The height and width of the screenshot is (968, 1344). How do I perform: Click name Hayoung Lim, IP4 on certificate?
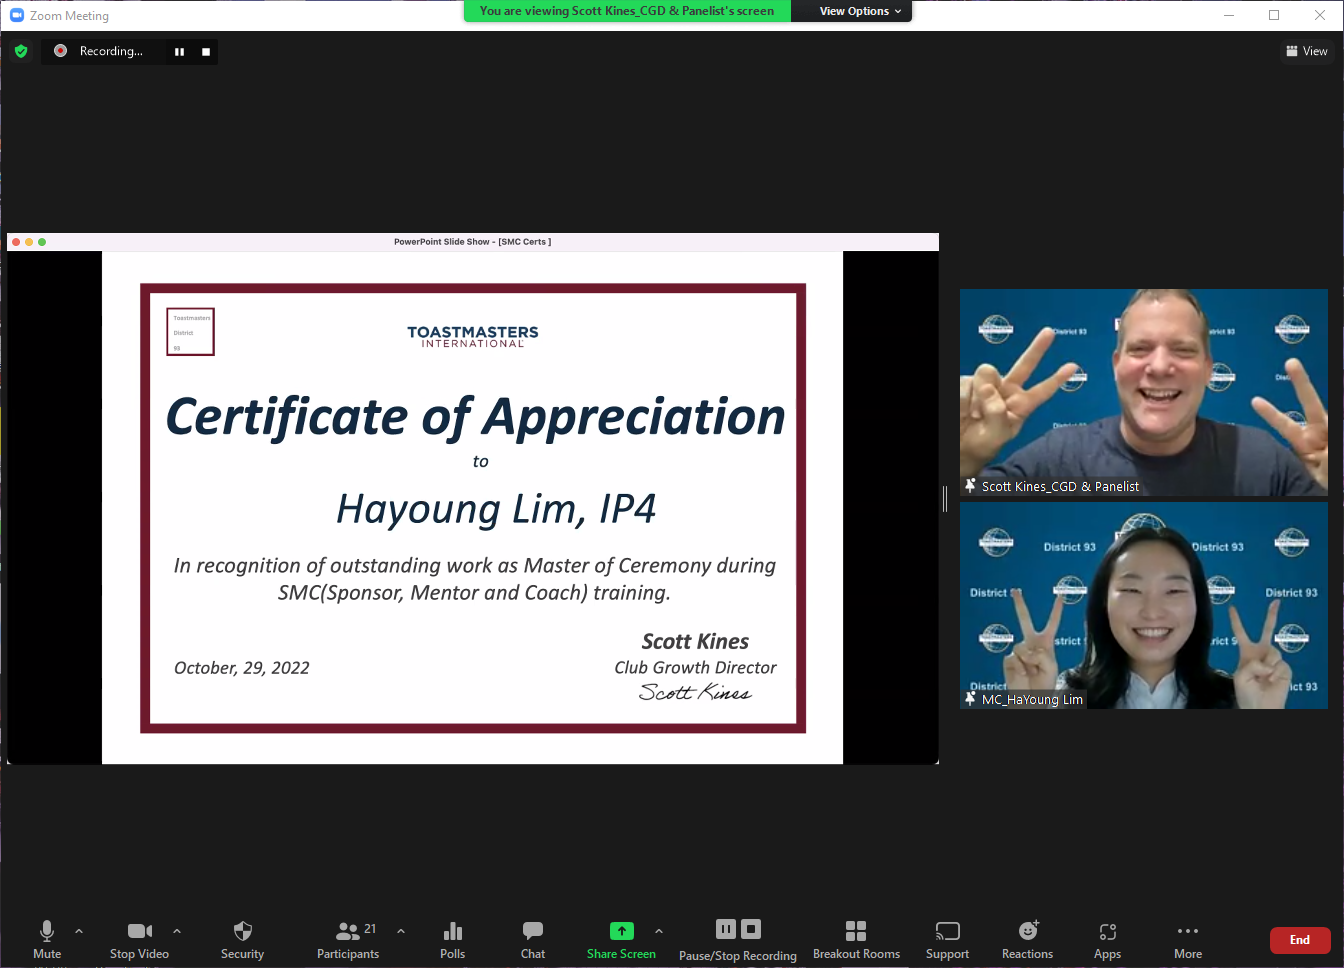coord(496,509)
